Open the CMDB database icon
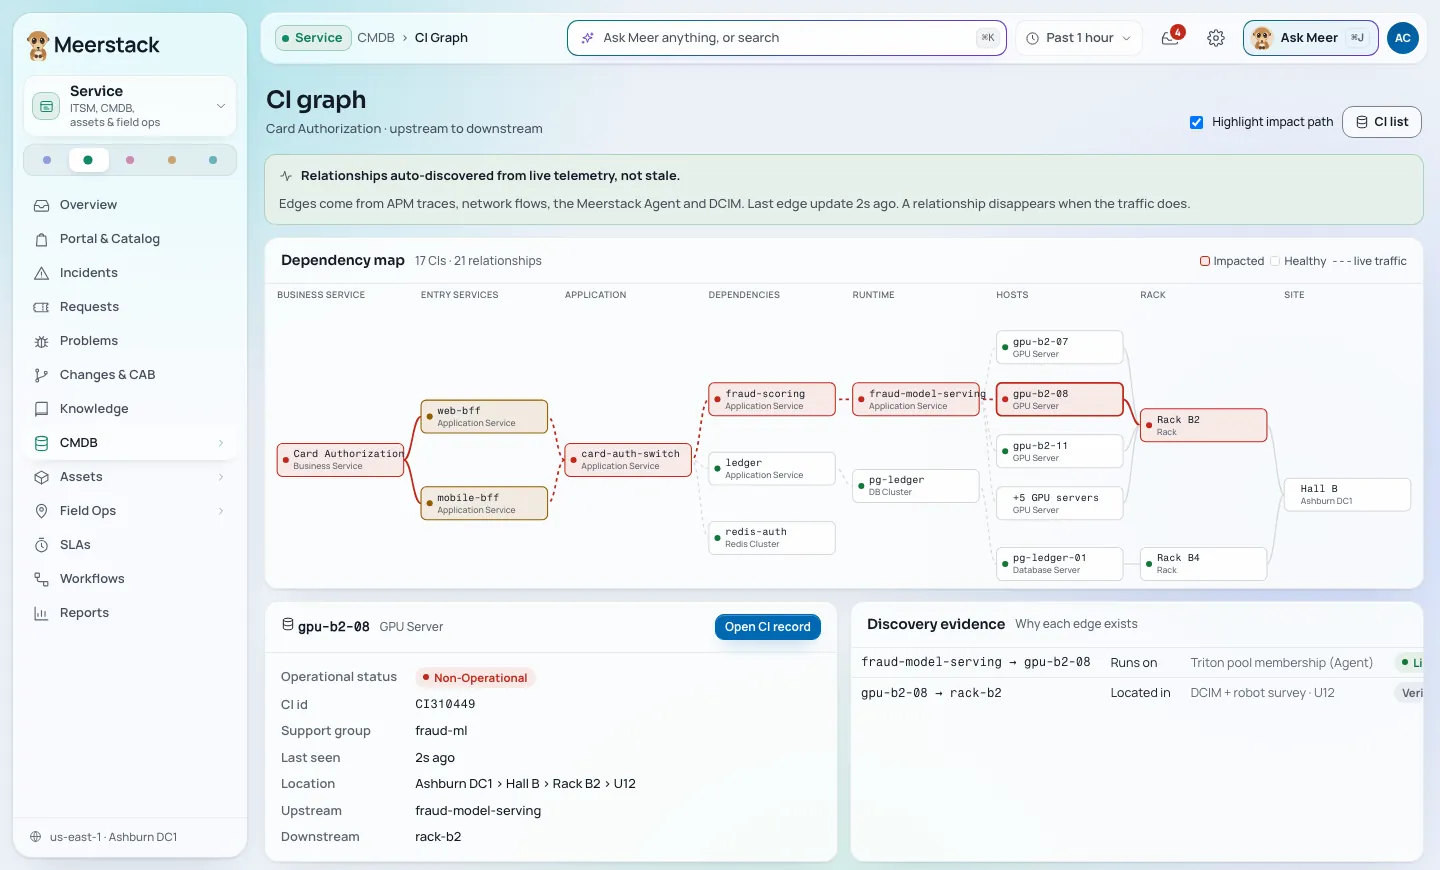 click(x=41, y=443)
